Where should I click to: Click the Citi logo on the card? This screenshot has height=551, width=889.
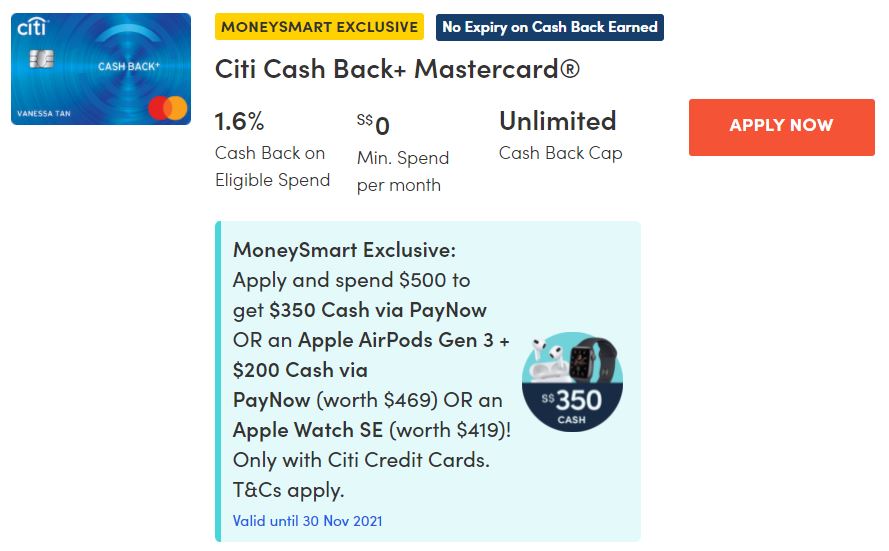(32, 27)
